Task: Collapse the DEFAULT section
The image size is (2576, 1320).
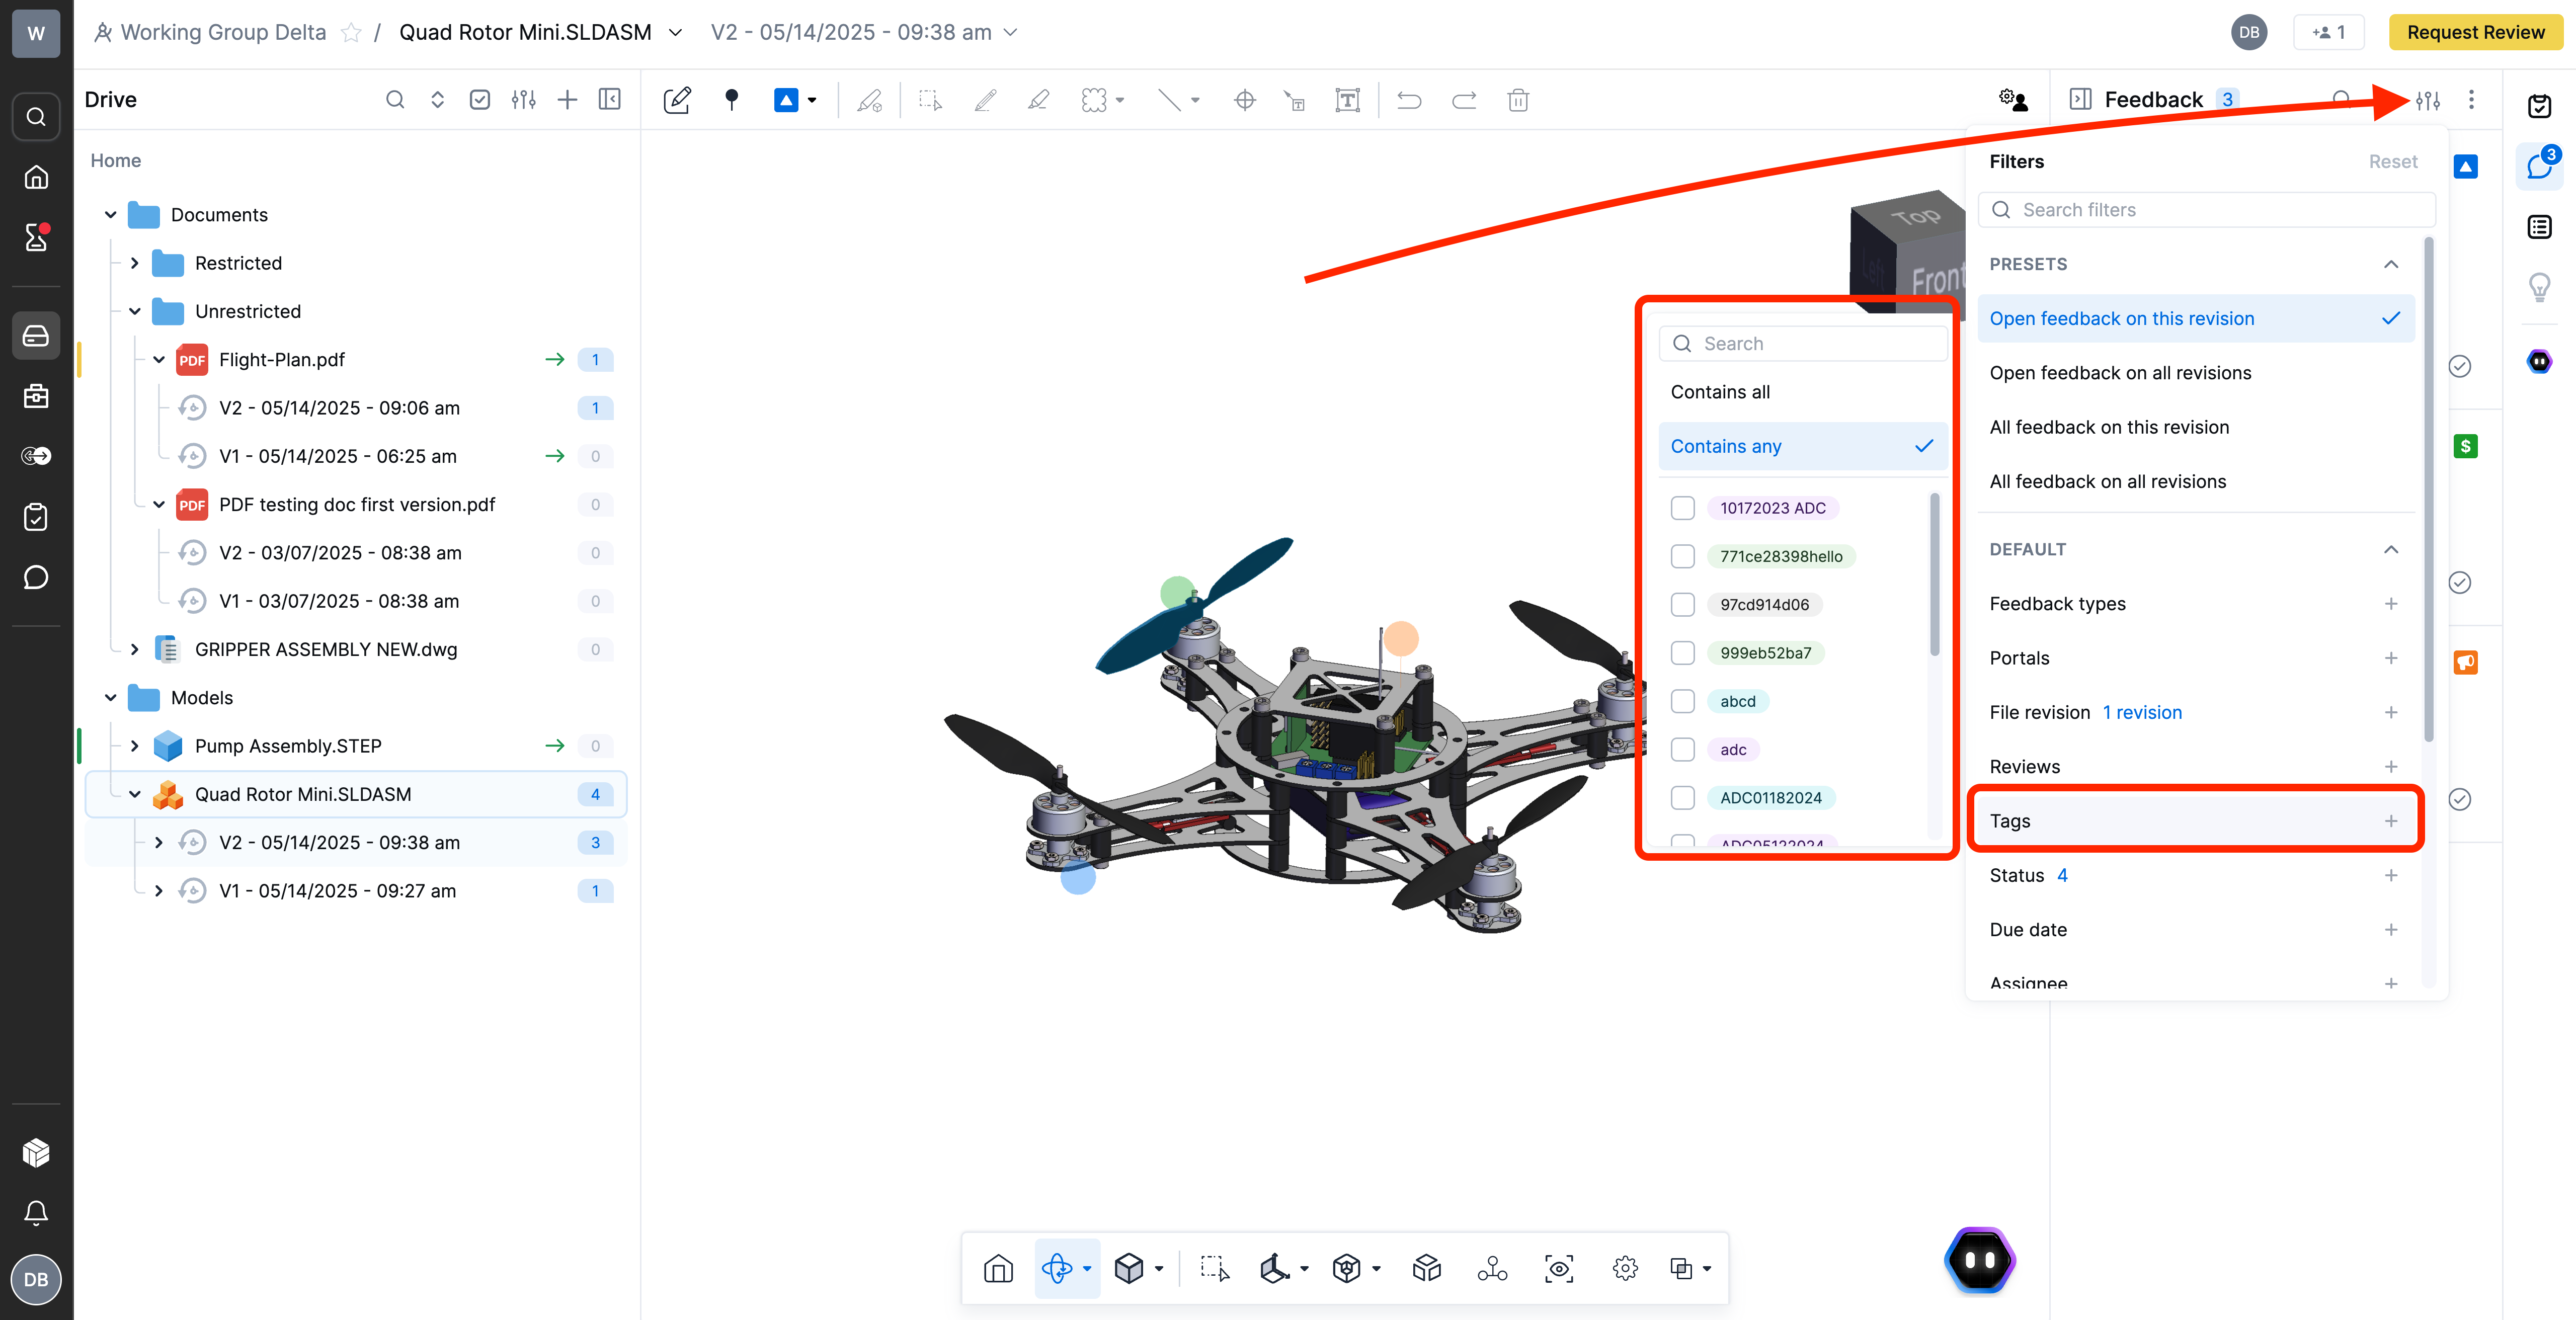Action: click(2391, 549)
